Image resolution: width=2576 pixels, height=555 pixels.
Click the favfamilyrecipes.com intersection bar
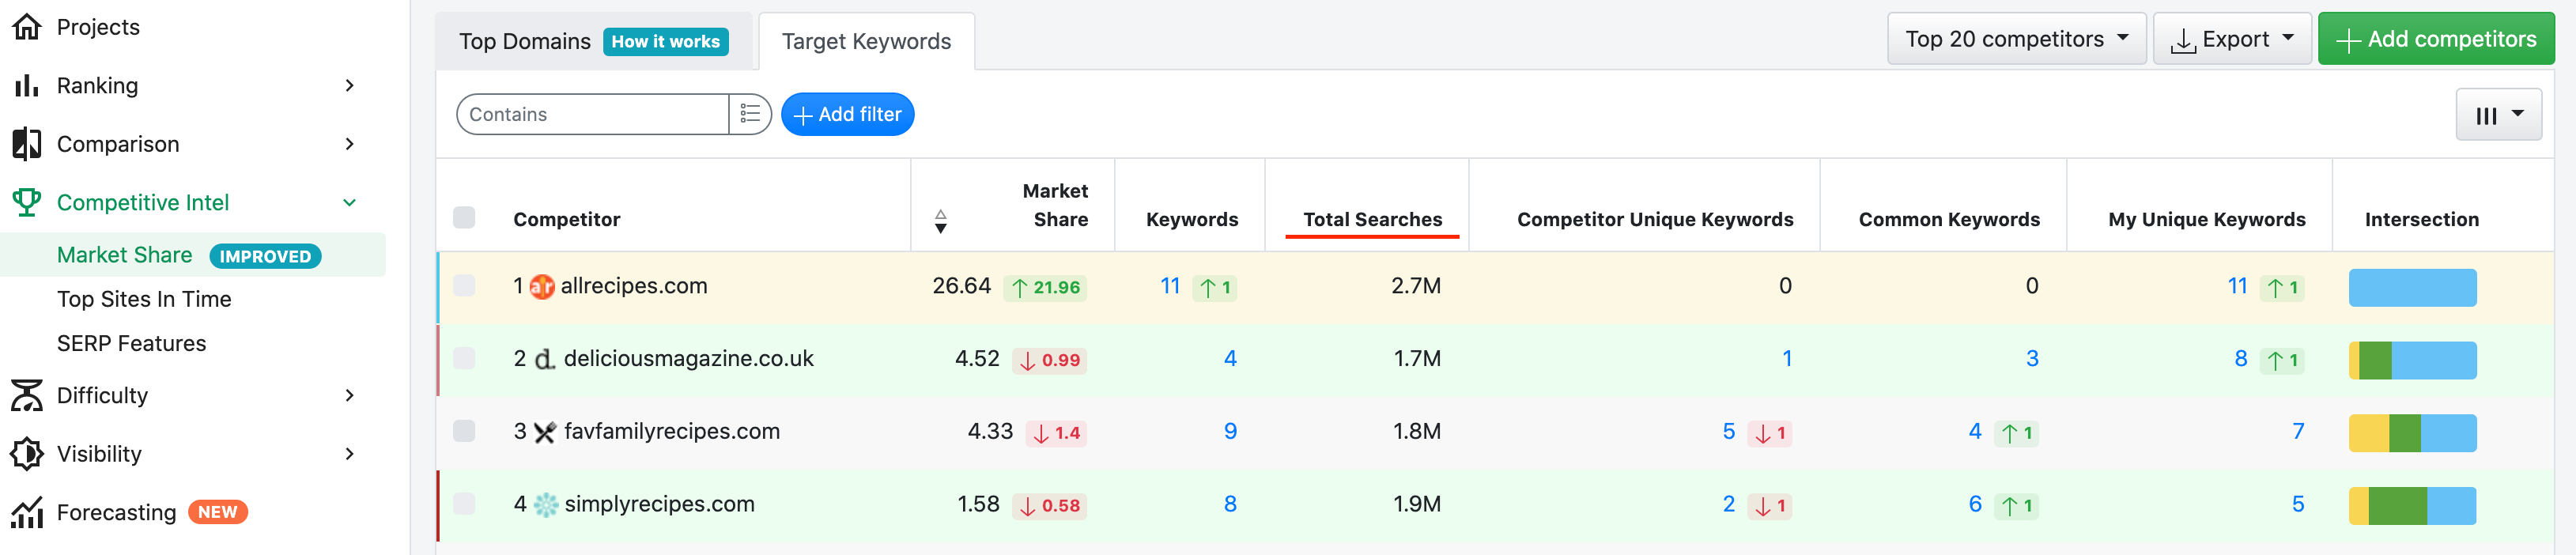[2412, 433]
